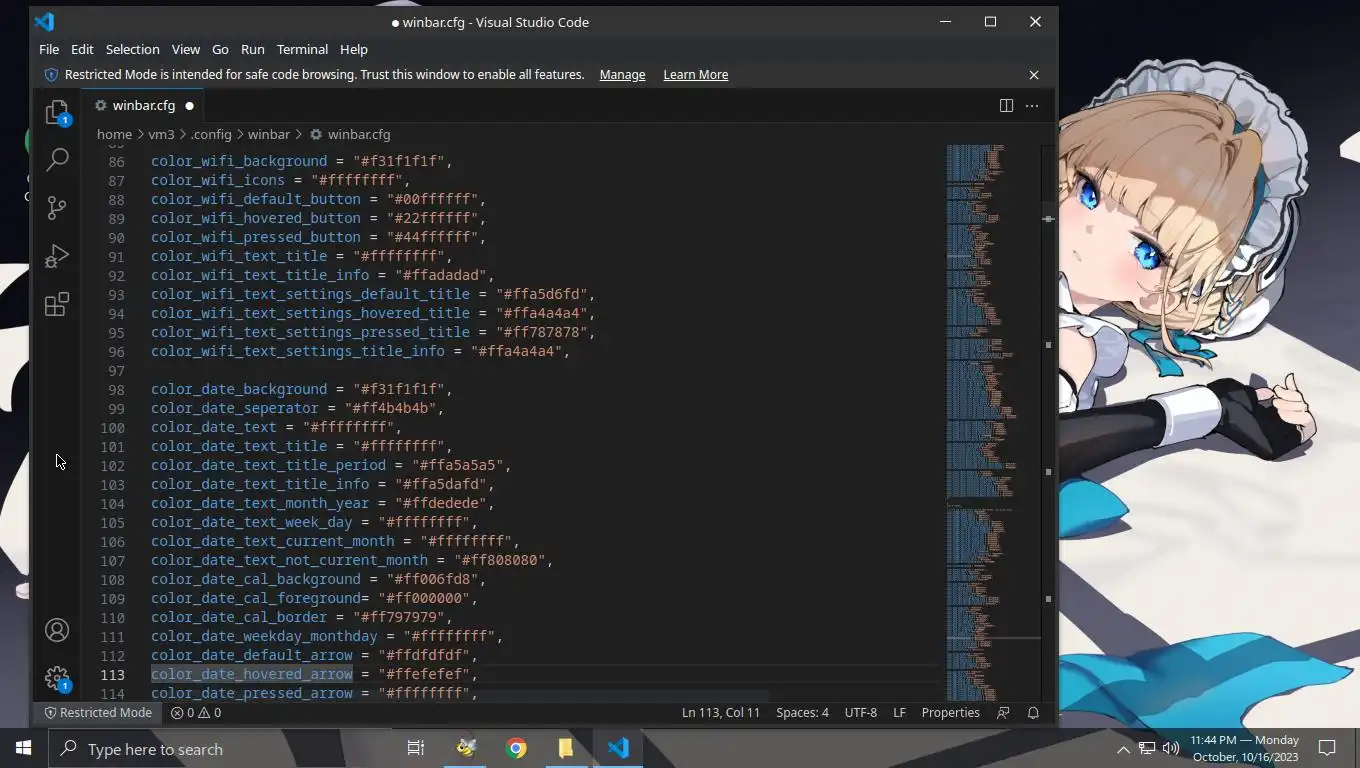Click the color_wifi_icons line text
Screen dimensions: 1360x768
tap(281, 180)
